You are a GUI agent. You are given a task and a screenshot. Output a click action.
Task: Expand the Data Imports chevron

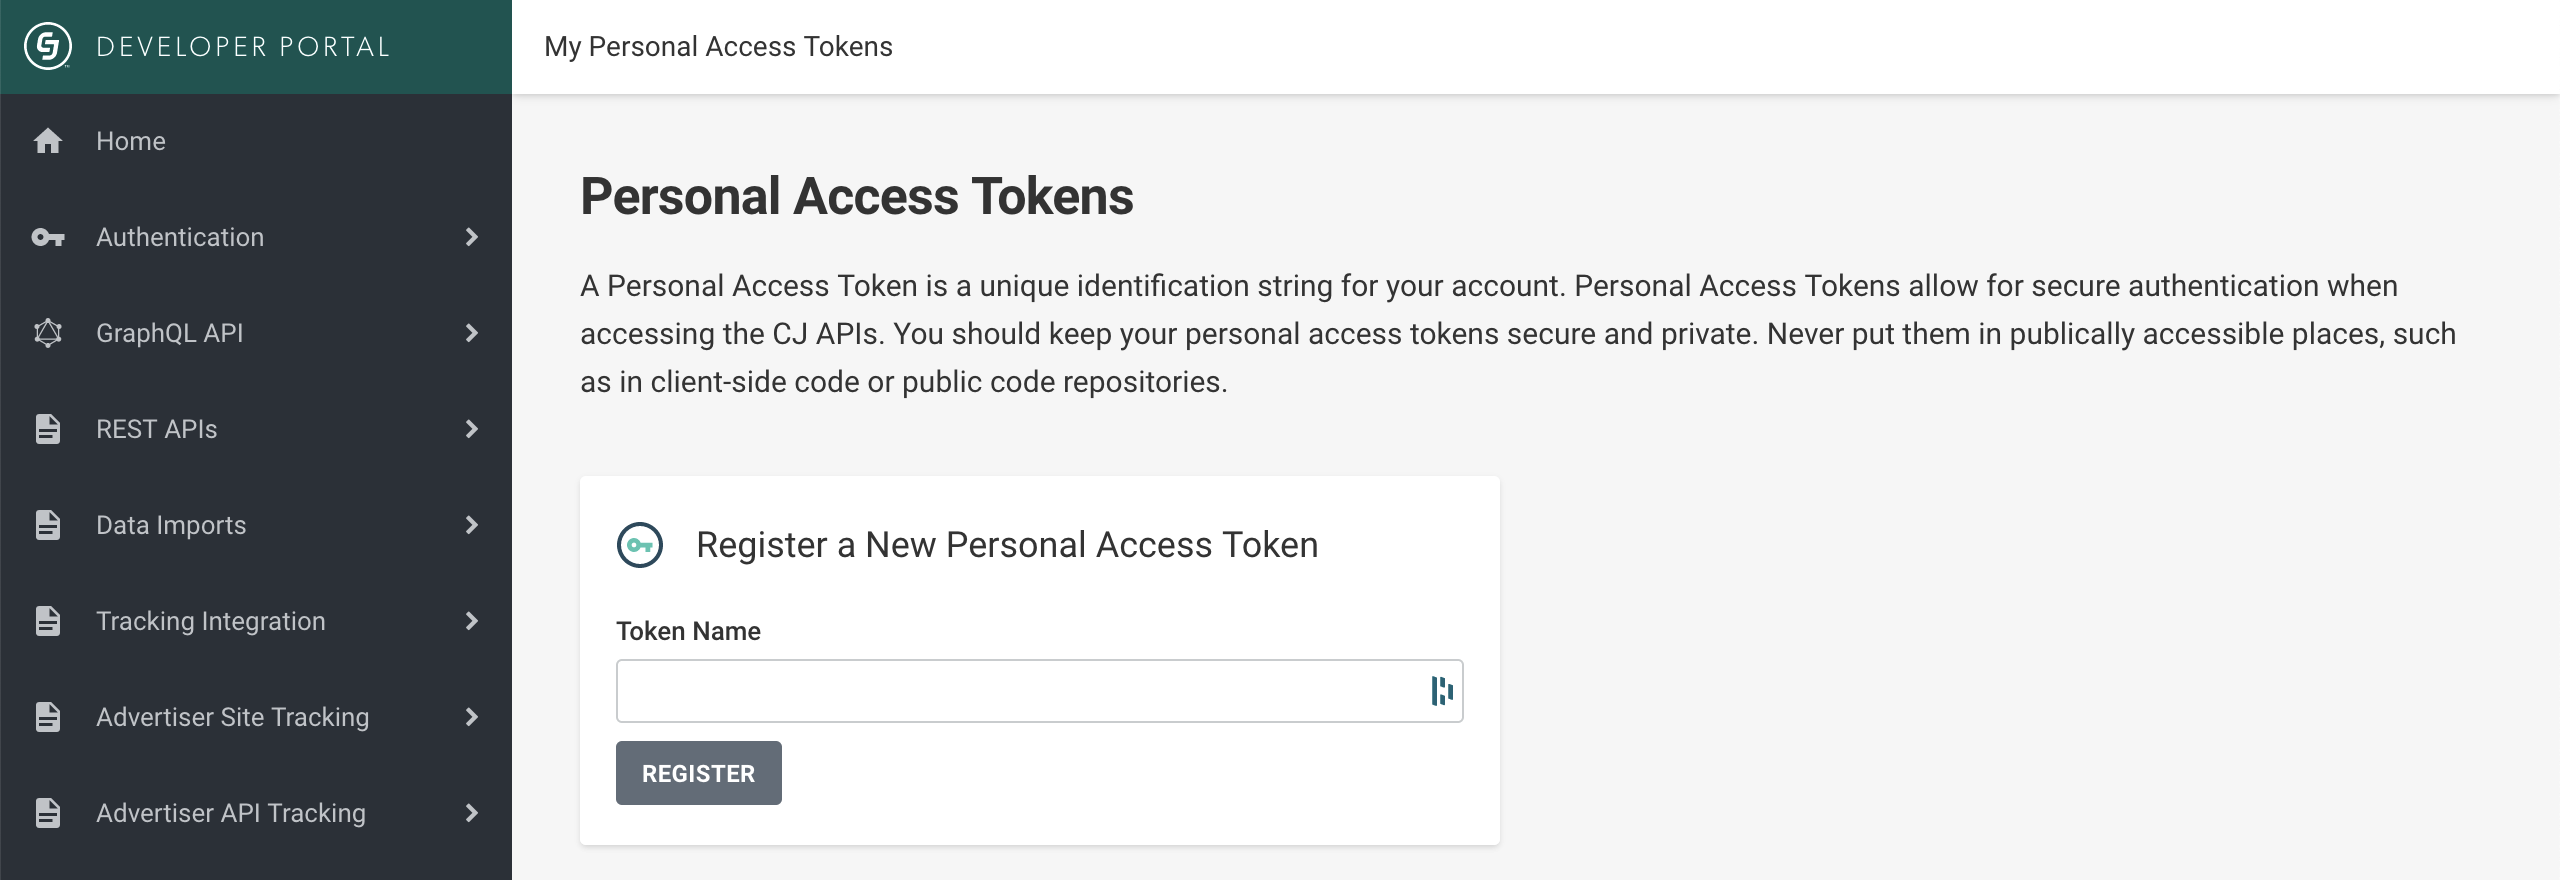point(472,525)
